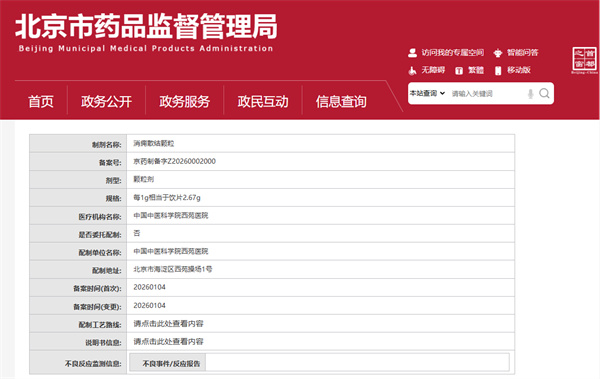The image size is (600, 379).
Task: Click the 配制地址 row label
Action: pyautogui.click(x=107, y=271)
